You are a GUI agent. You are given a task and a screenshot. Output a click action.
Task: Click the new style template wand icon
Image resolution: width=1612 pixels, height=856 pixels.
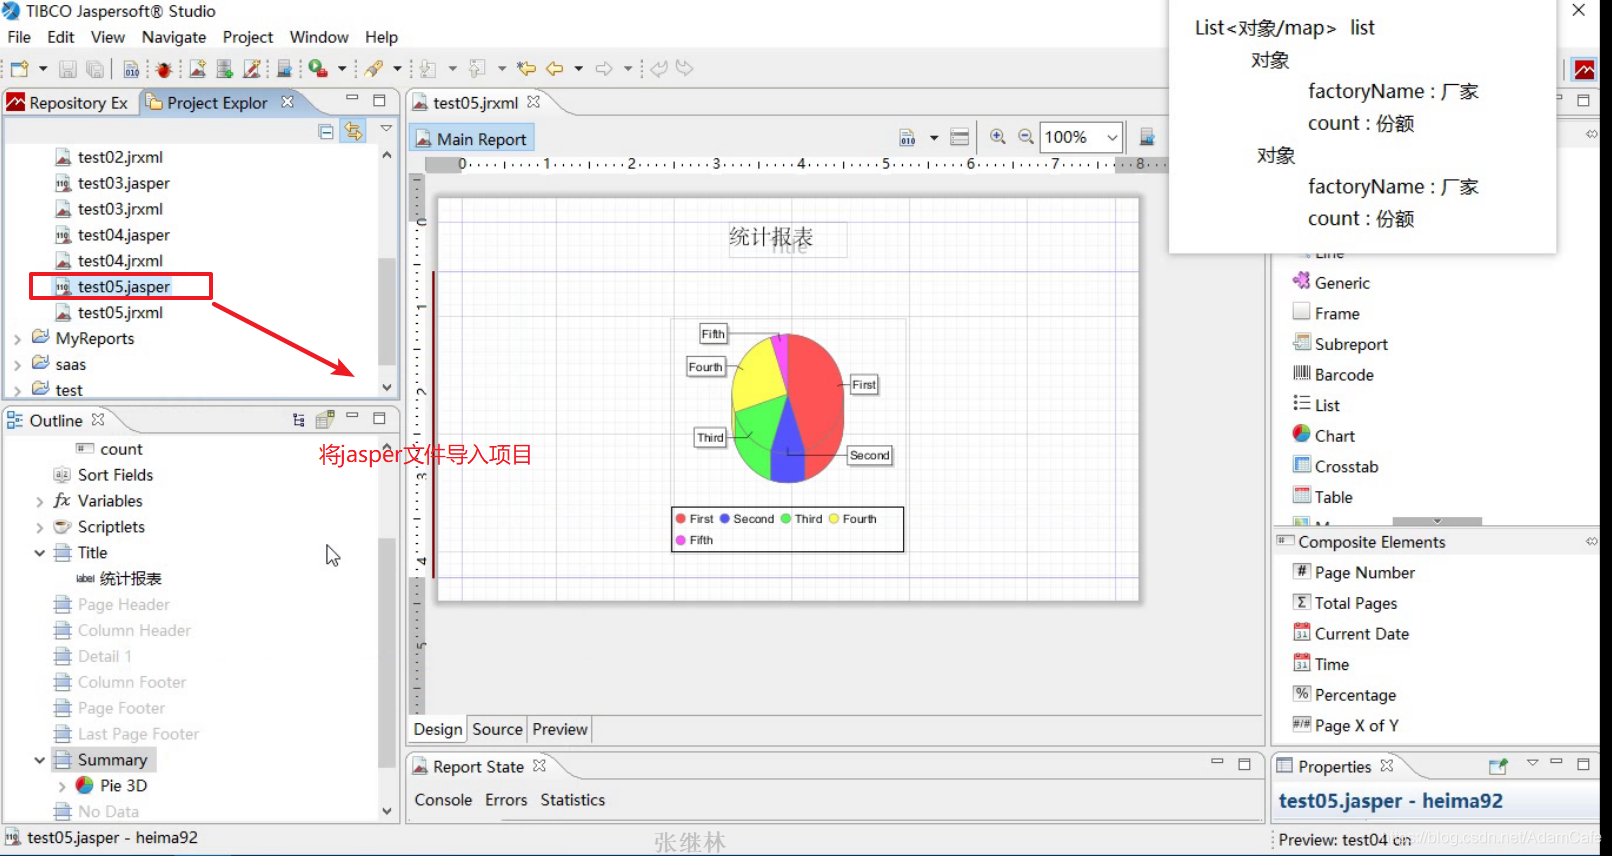pyautogui.click(x=252, y=69)
